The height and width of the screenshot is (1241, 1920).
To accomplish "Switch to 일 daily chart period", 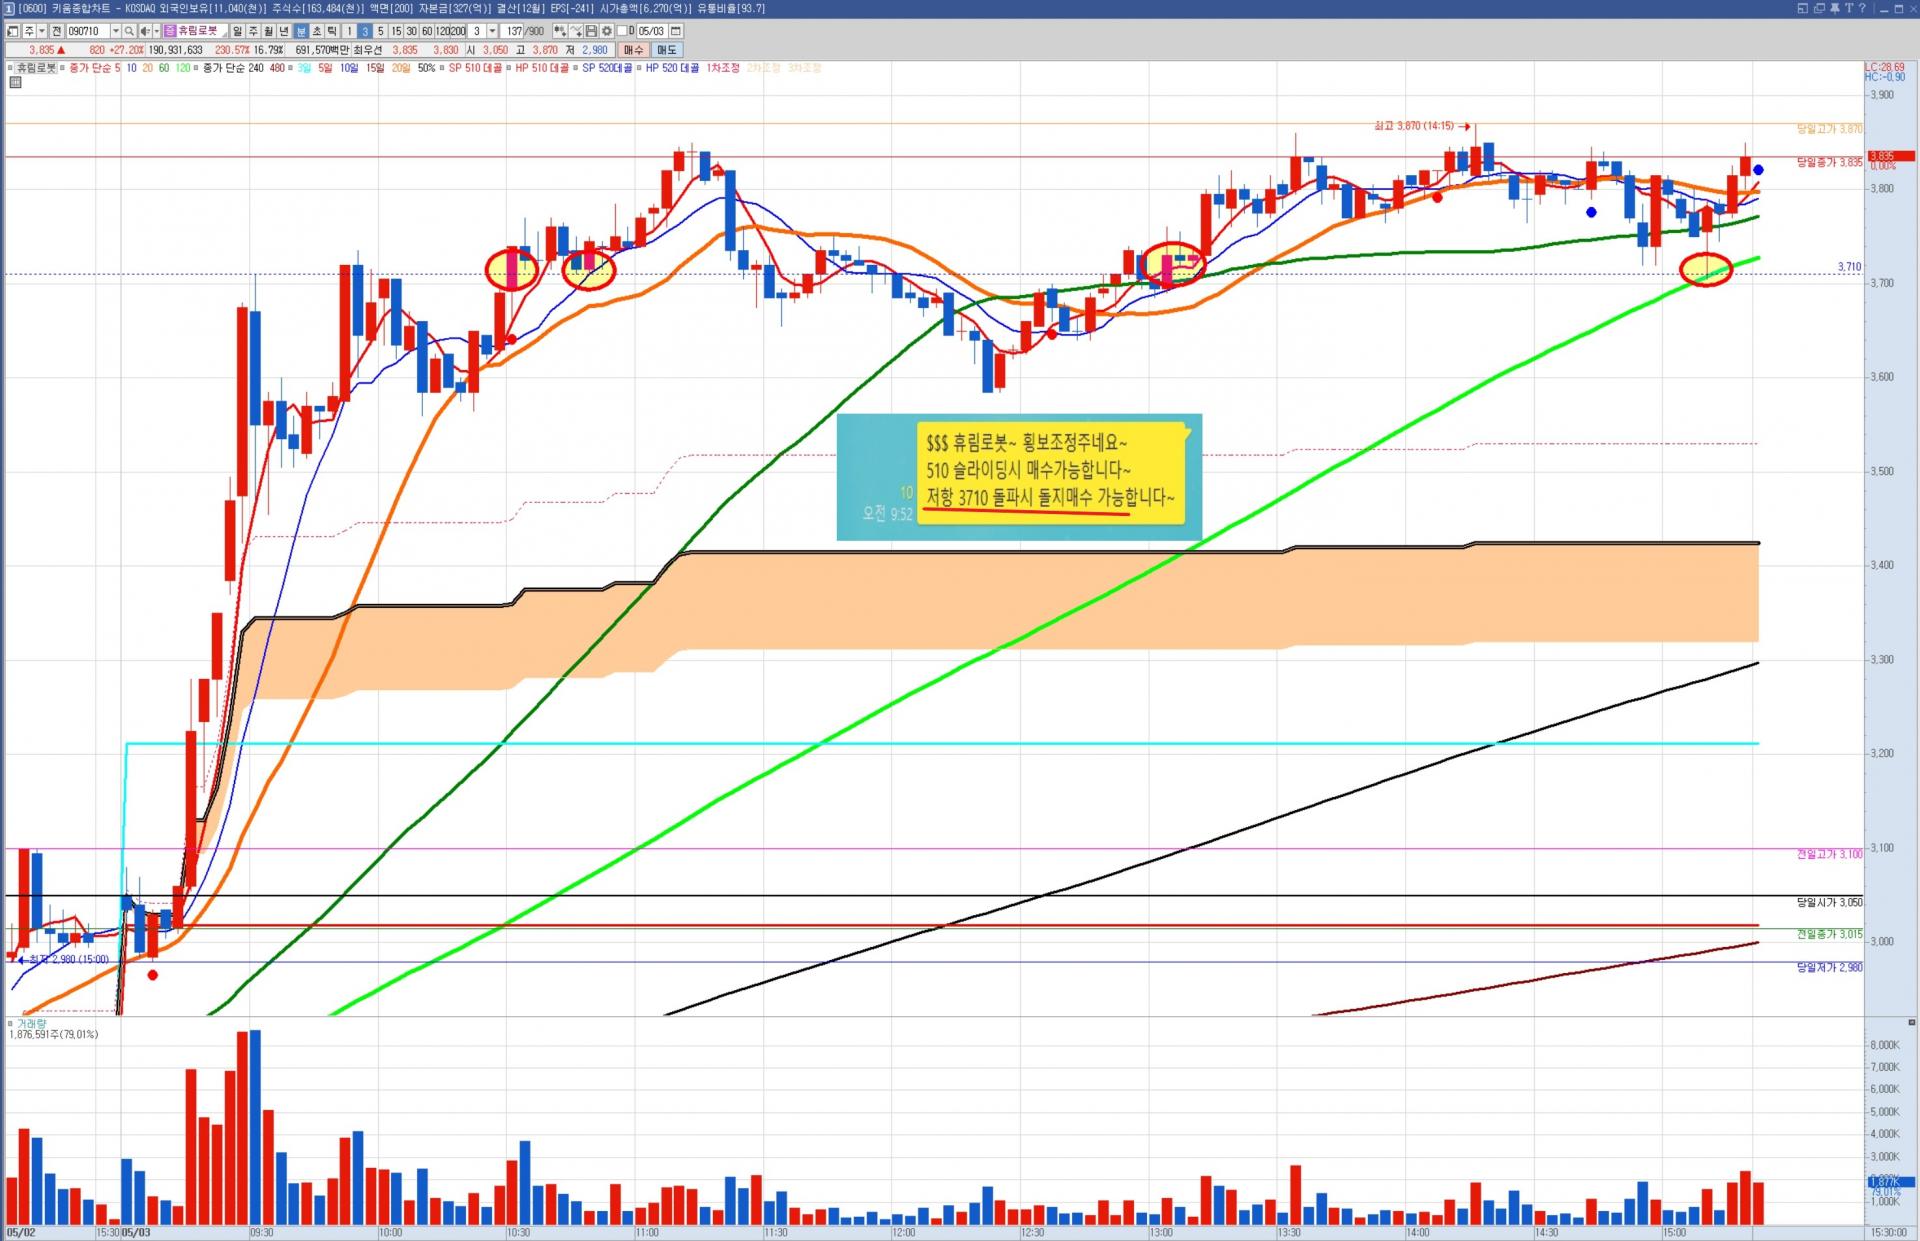I will pos(237,31).
